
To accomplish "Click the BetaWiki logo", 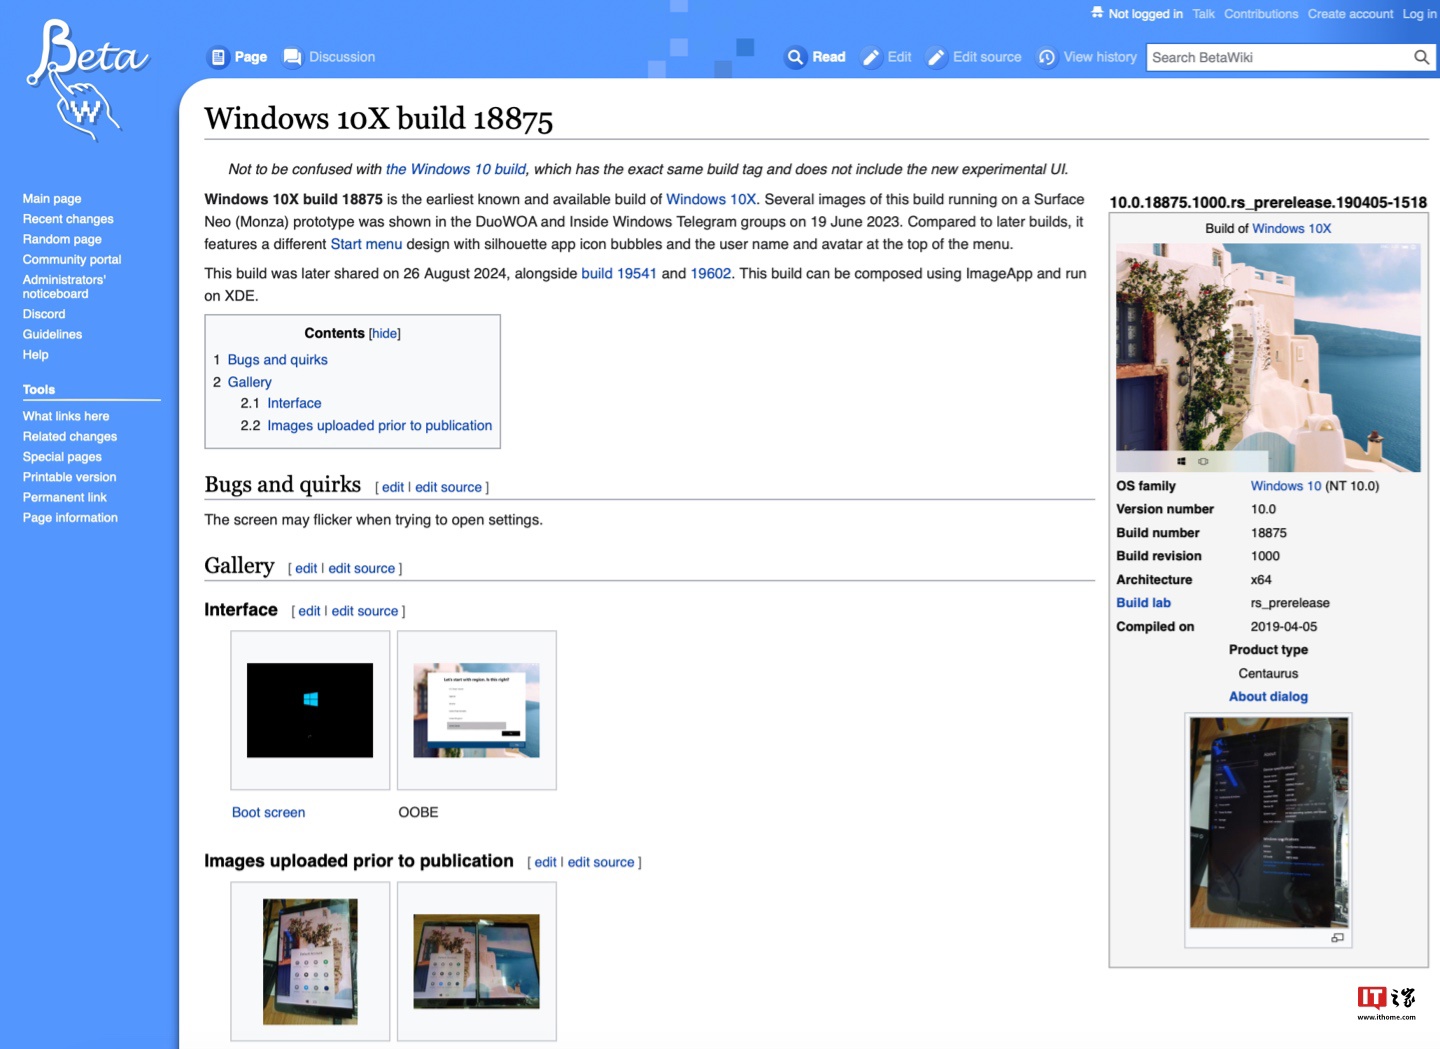I will click(x=87, y=80).
